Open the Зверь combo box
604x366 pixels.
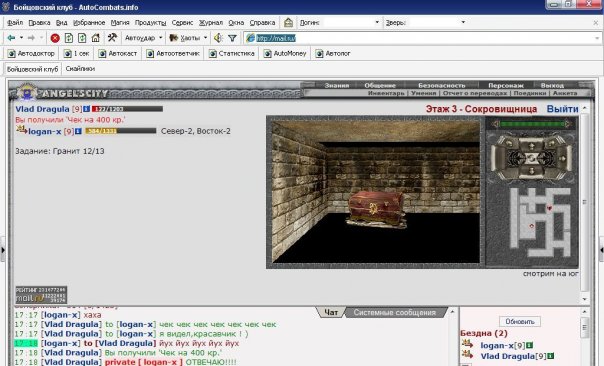pos(438,22)
